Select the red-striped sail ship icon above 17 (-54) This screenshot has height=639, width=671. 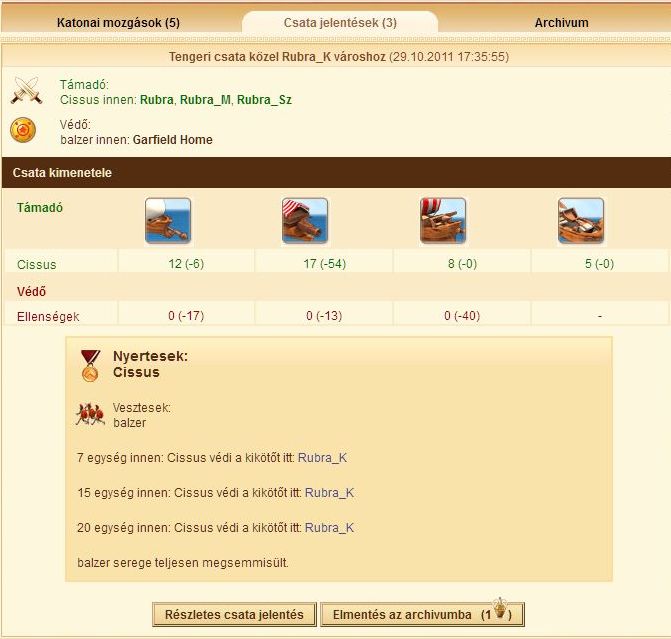coord(304,221)
